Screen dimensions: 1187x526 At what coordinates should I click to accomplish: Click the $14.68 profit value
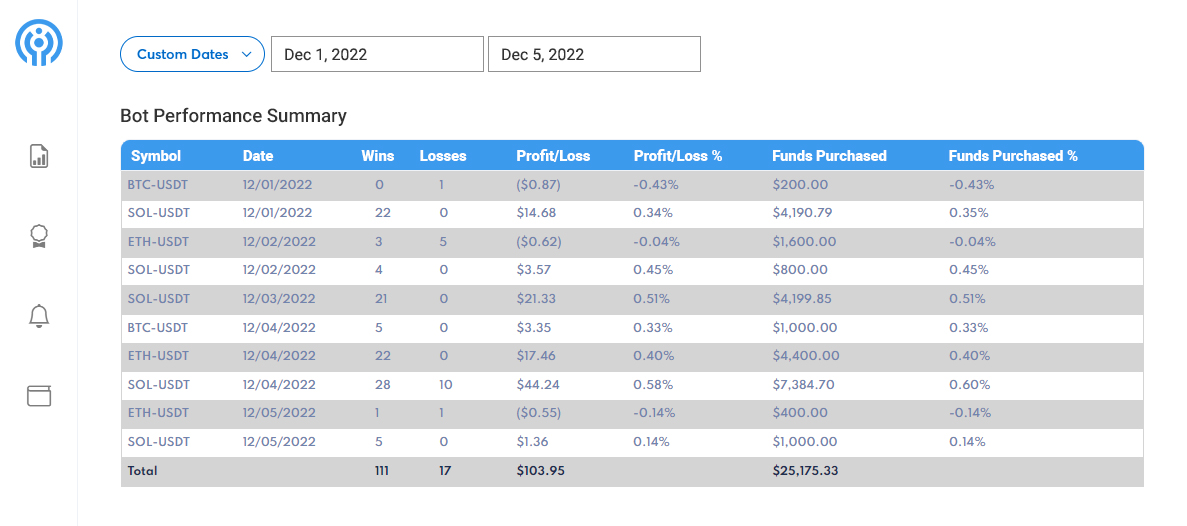(x=536, y=213)
